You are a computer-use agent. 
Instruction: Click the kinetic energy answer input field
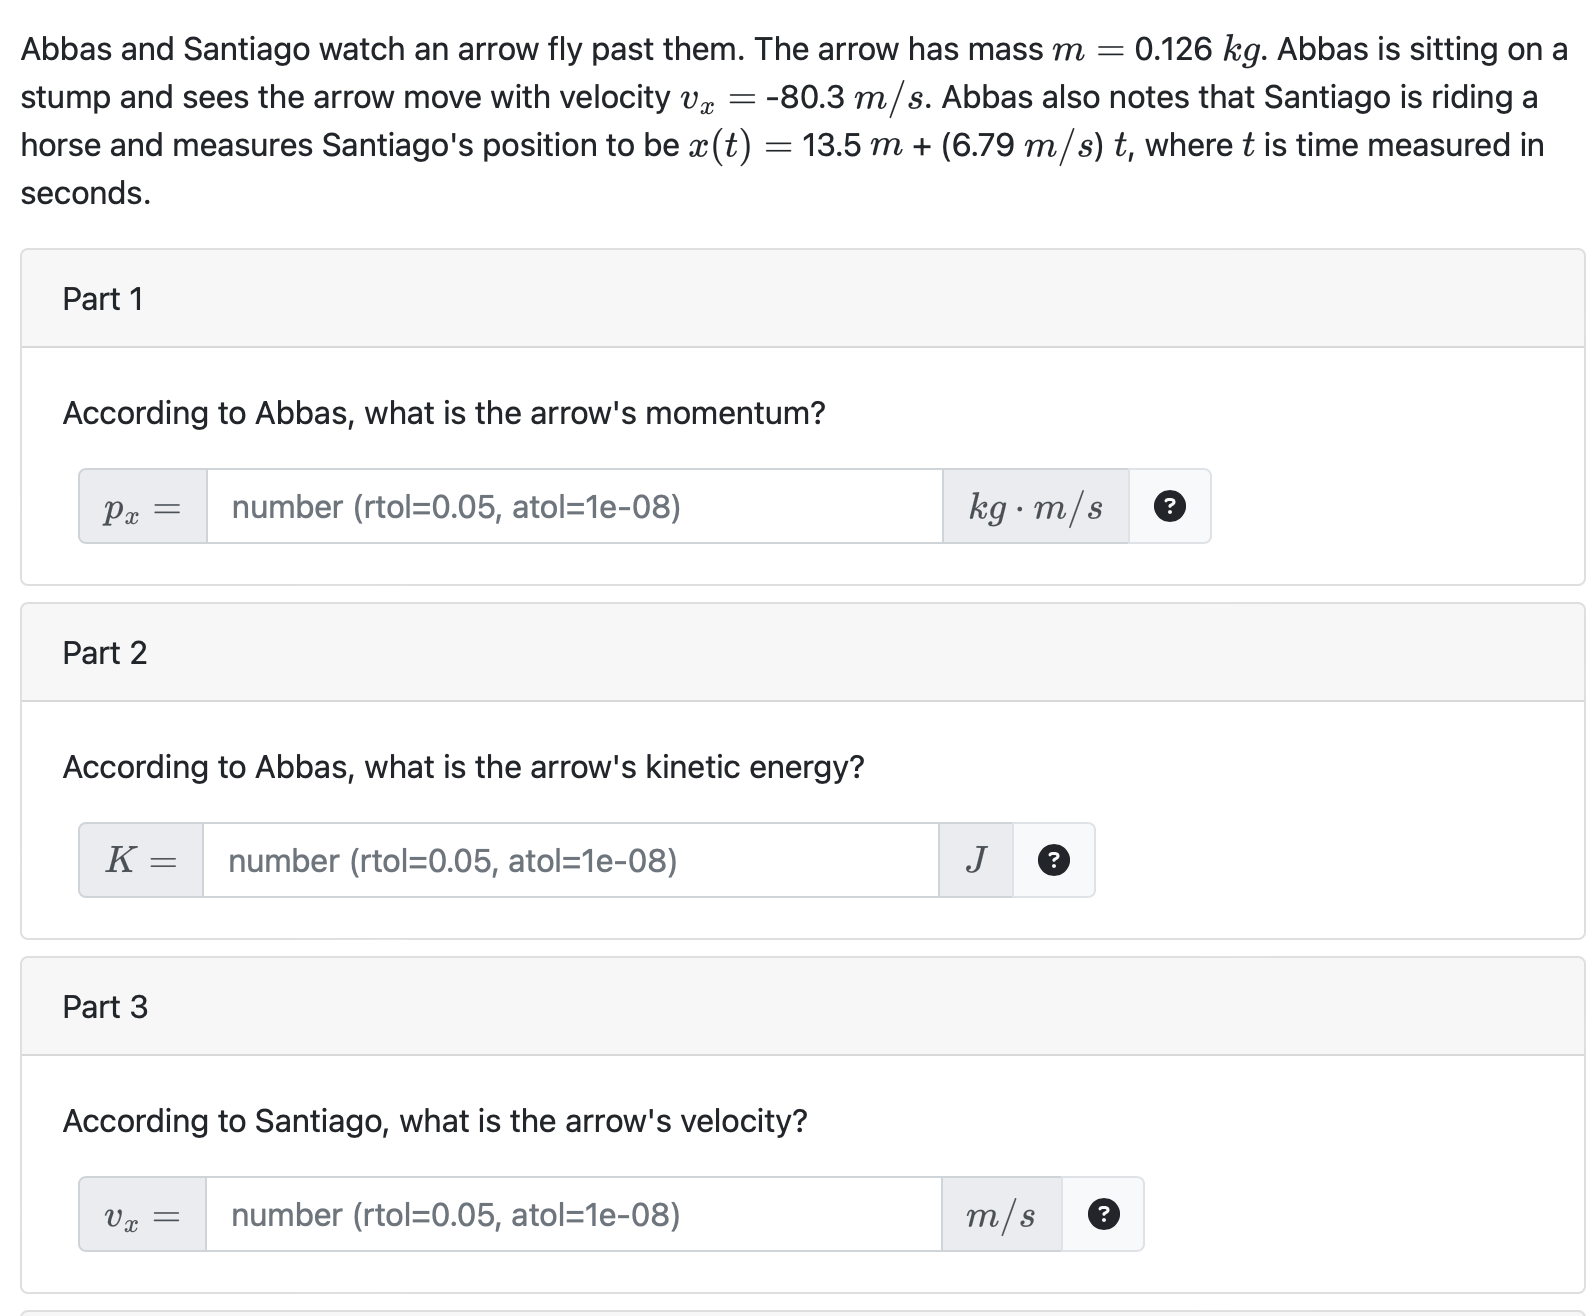(570, 861)
